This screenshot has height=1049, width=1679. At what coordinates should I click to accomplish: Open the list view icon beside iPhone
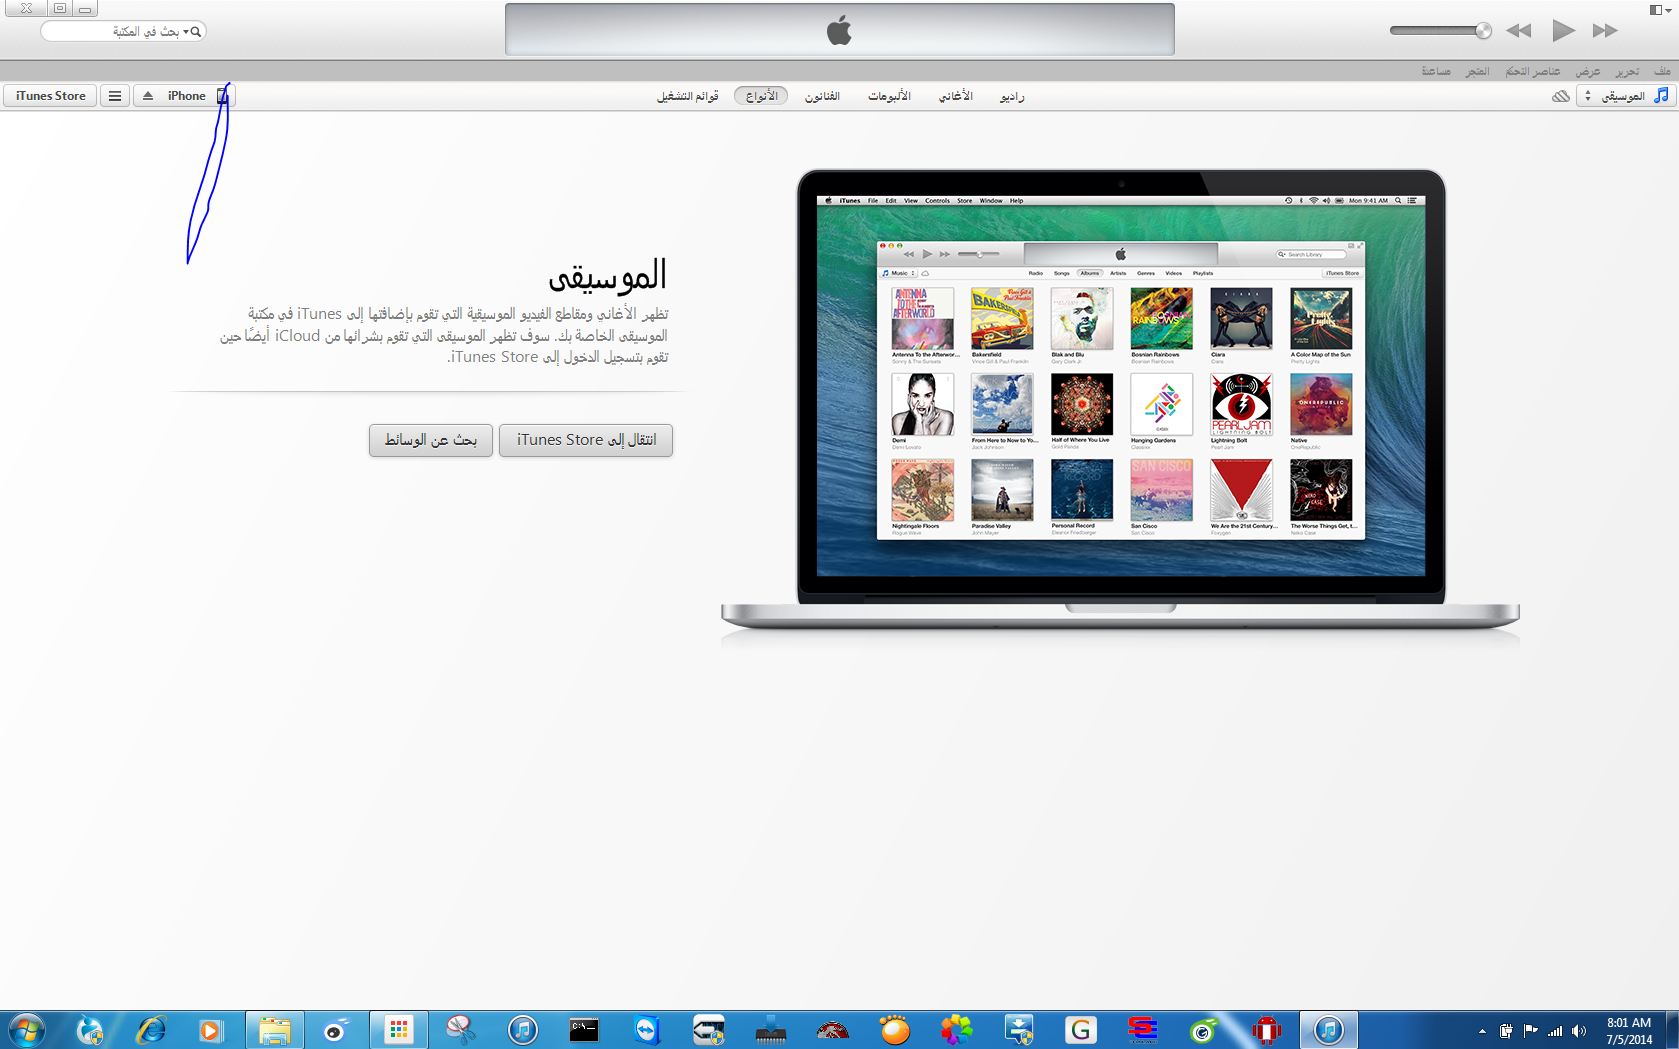(x=115, y=96)
